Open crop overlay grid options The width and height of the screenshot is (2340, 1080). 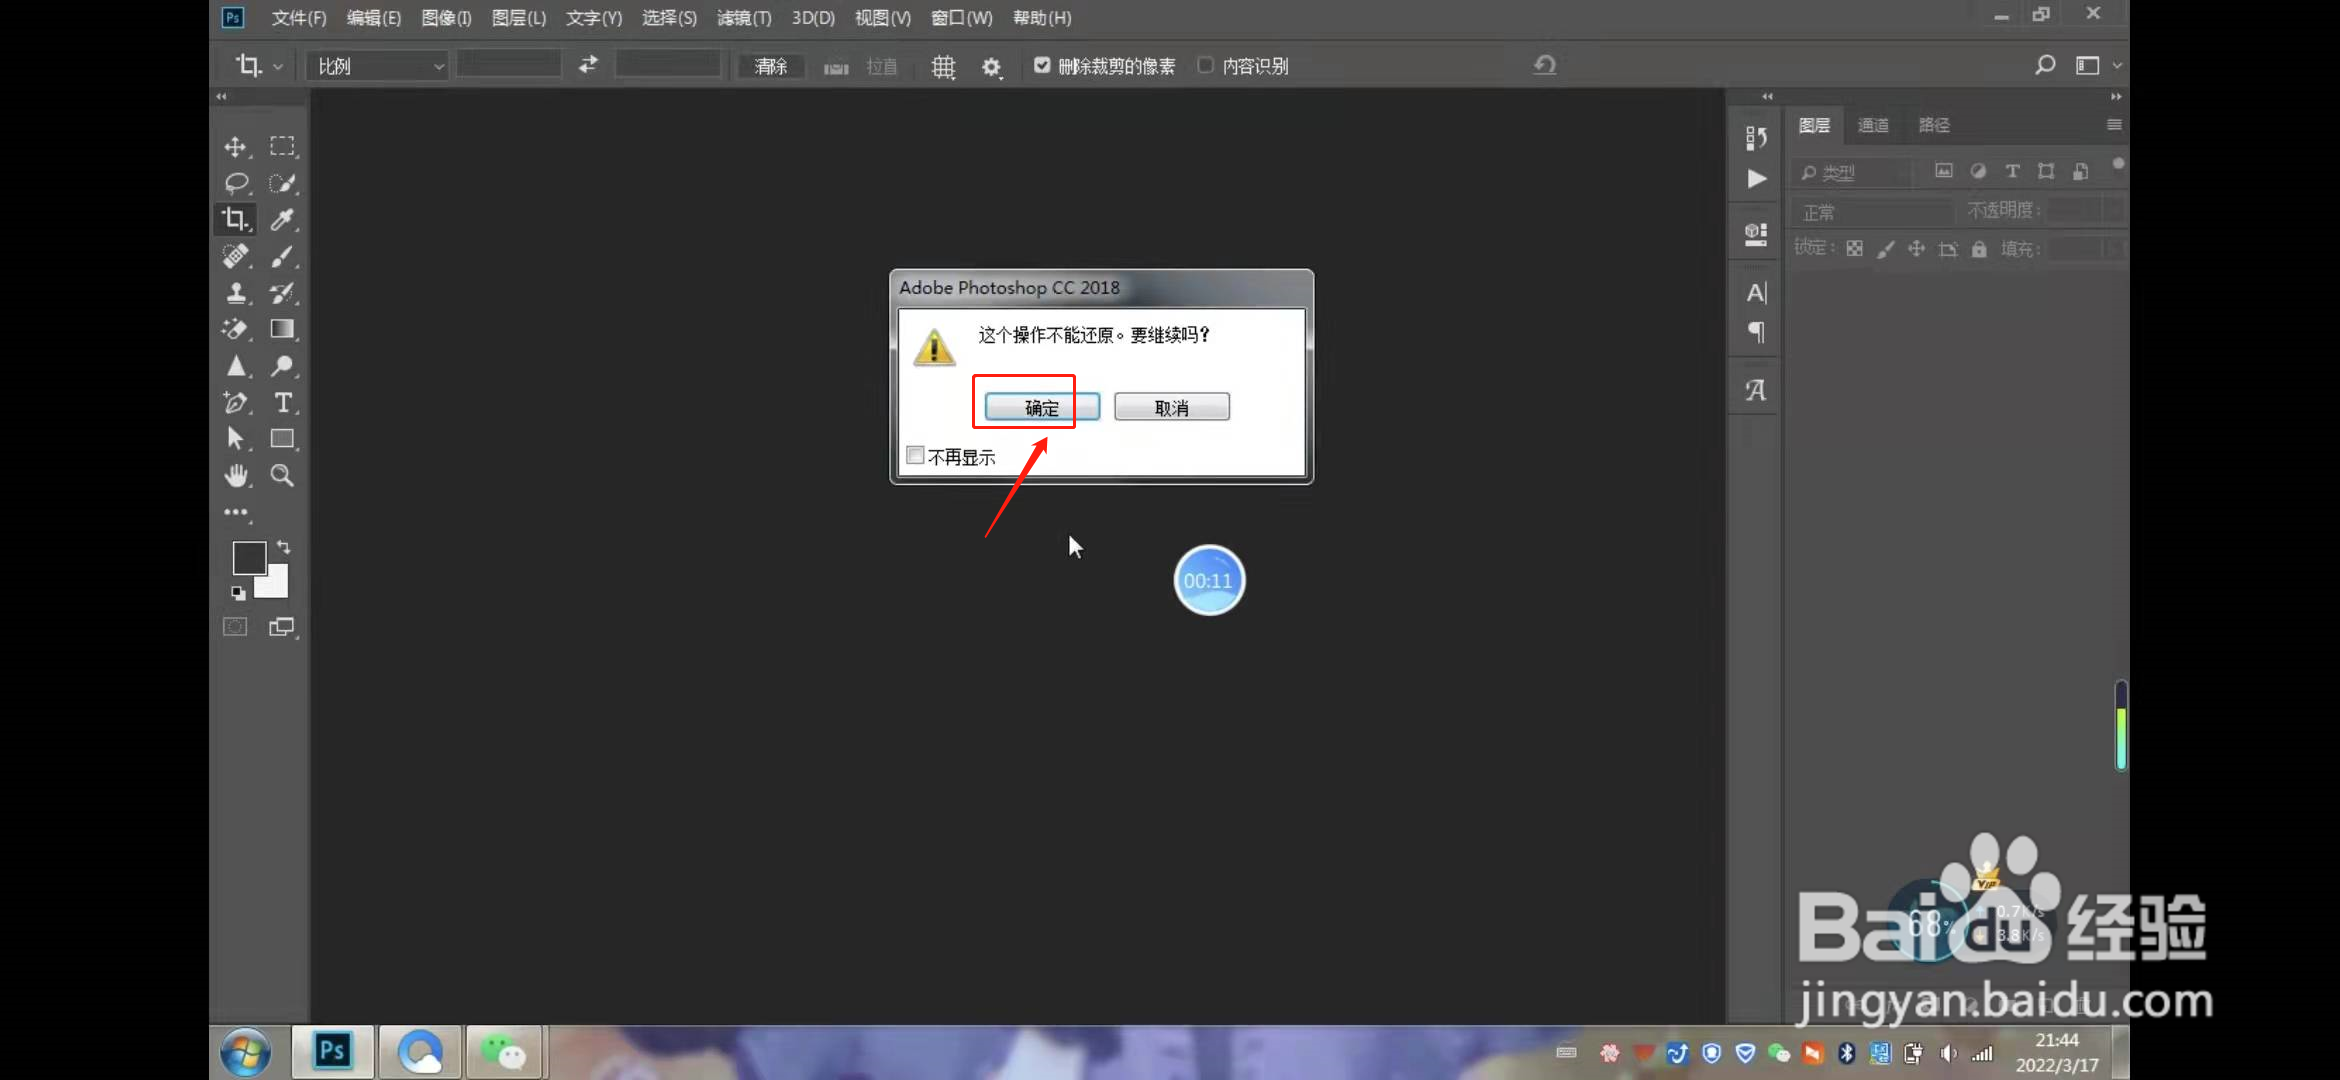(943, 67)
